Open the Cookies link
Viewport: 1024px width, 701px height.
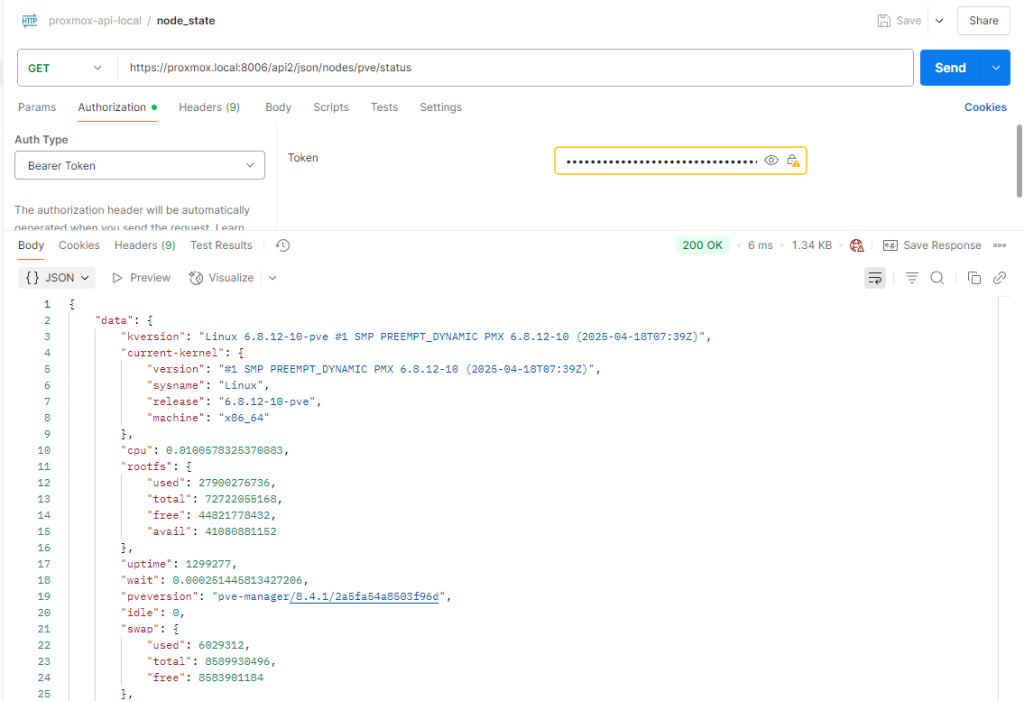pyautogui.click(x=985, y=107)
